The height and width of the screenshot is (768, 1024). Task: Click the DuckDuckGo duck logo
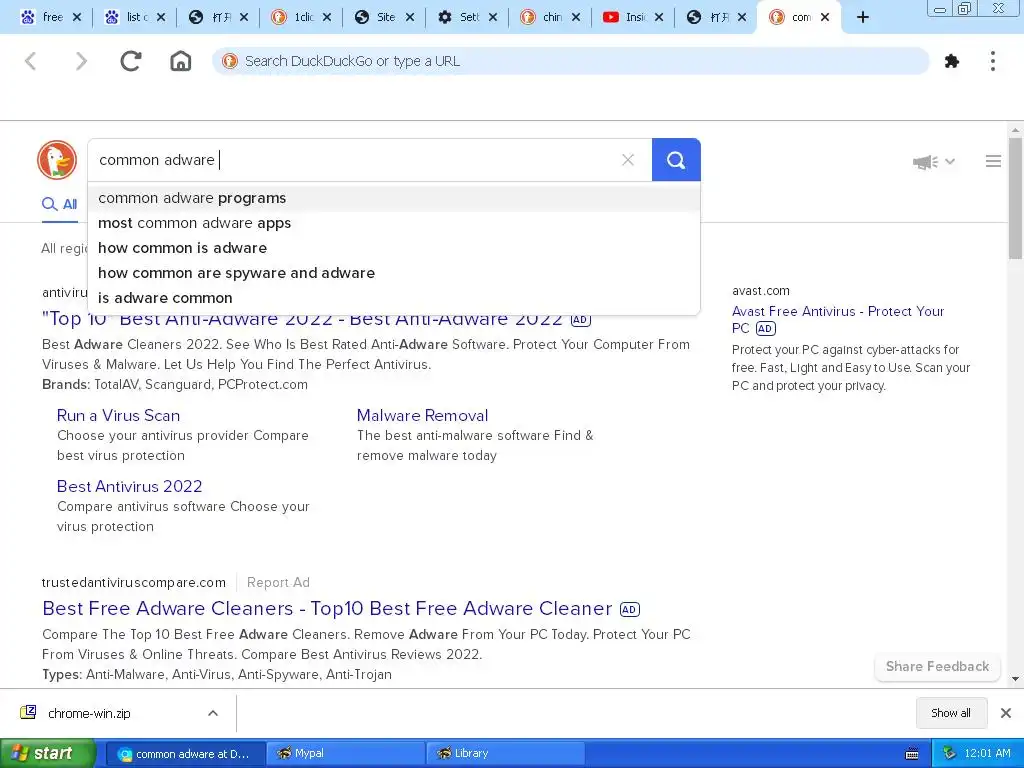(x=57, y=160)
